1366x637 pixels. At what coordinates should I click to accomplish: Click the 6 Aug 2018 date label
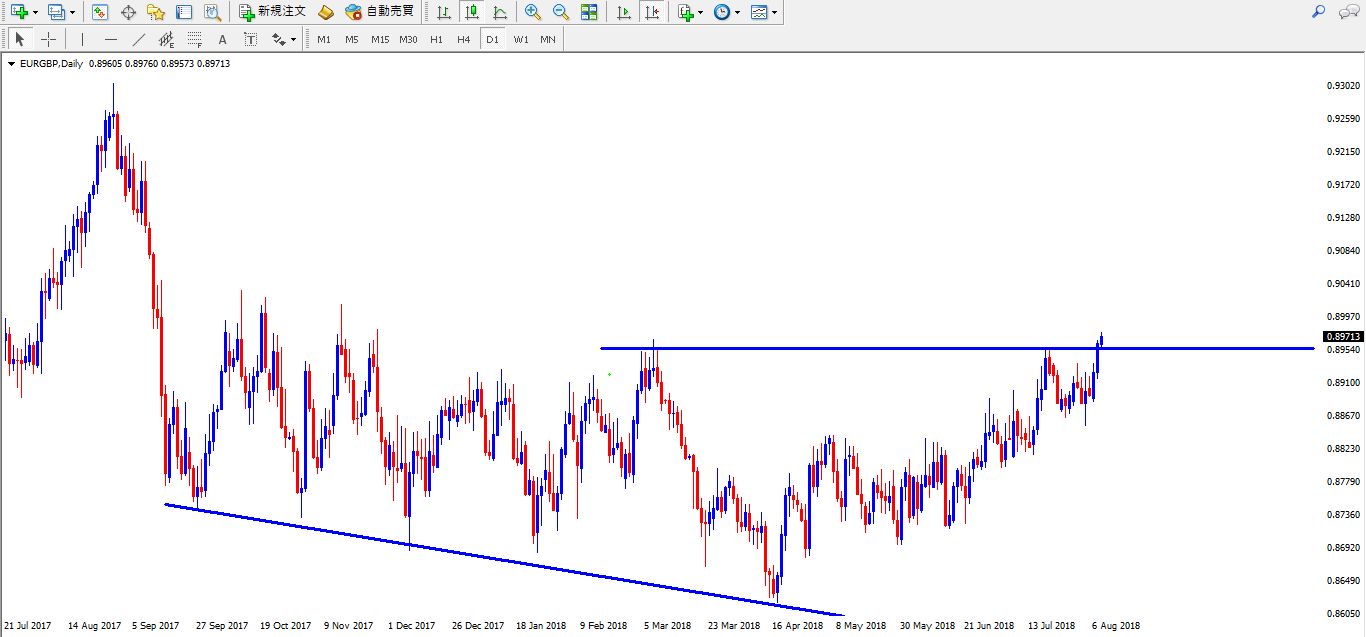1116,626
